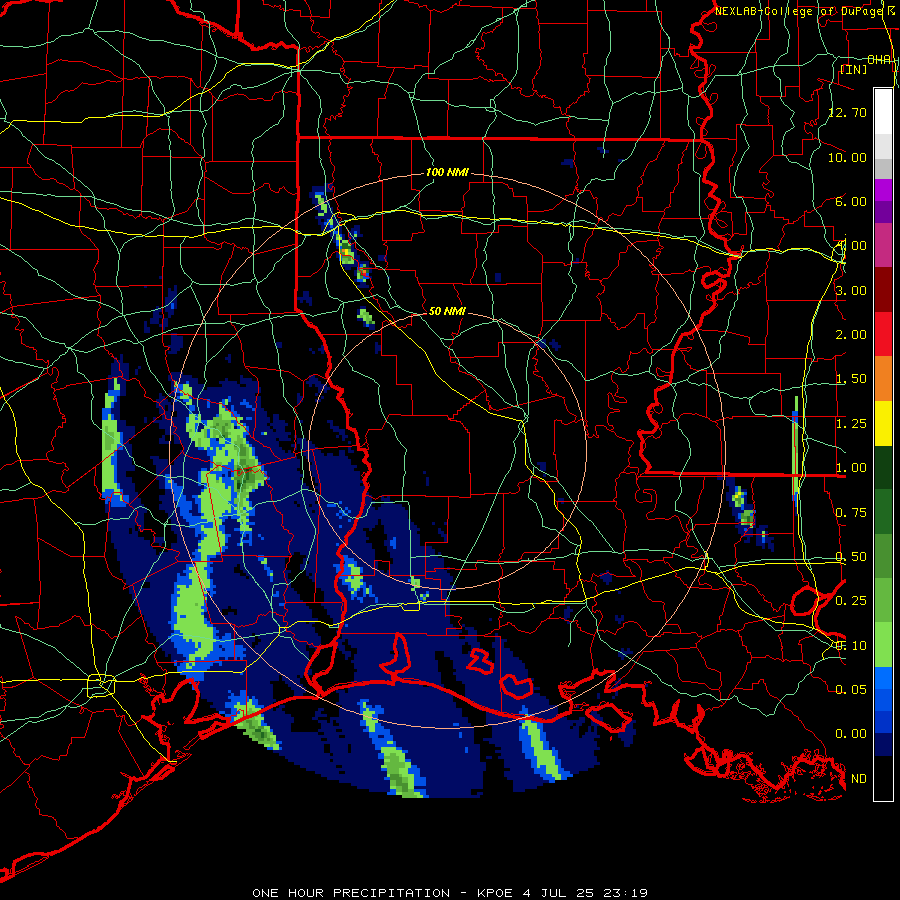Viewport: 900px width, 900px height.
Task: Click the 1.00 legend value
Action: click(851, 468)
